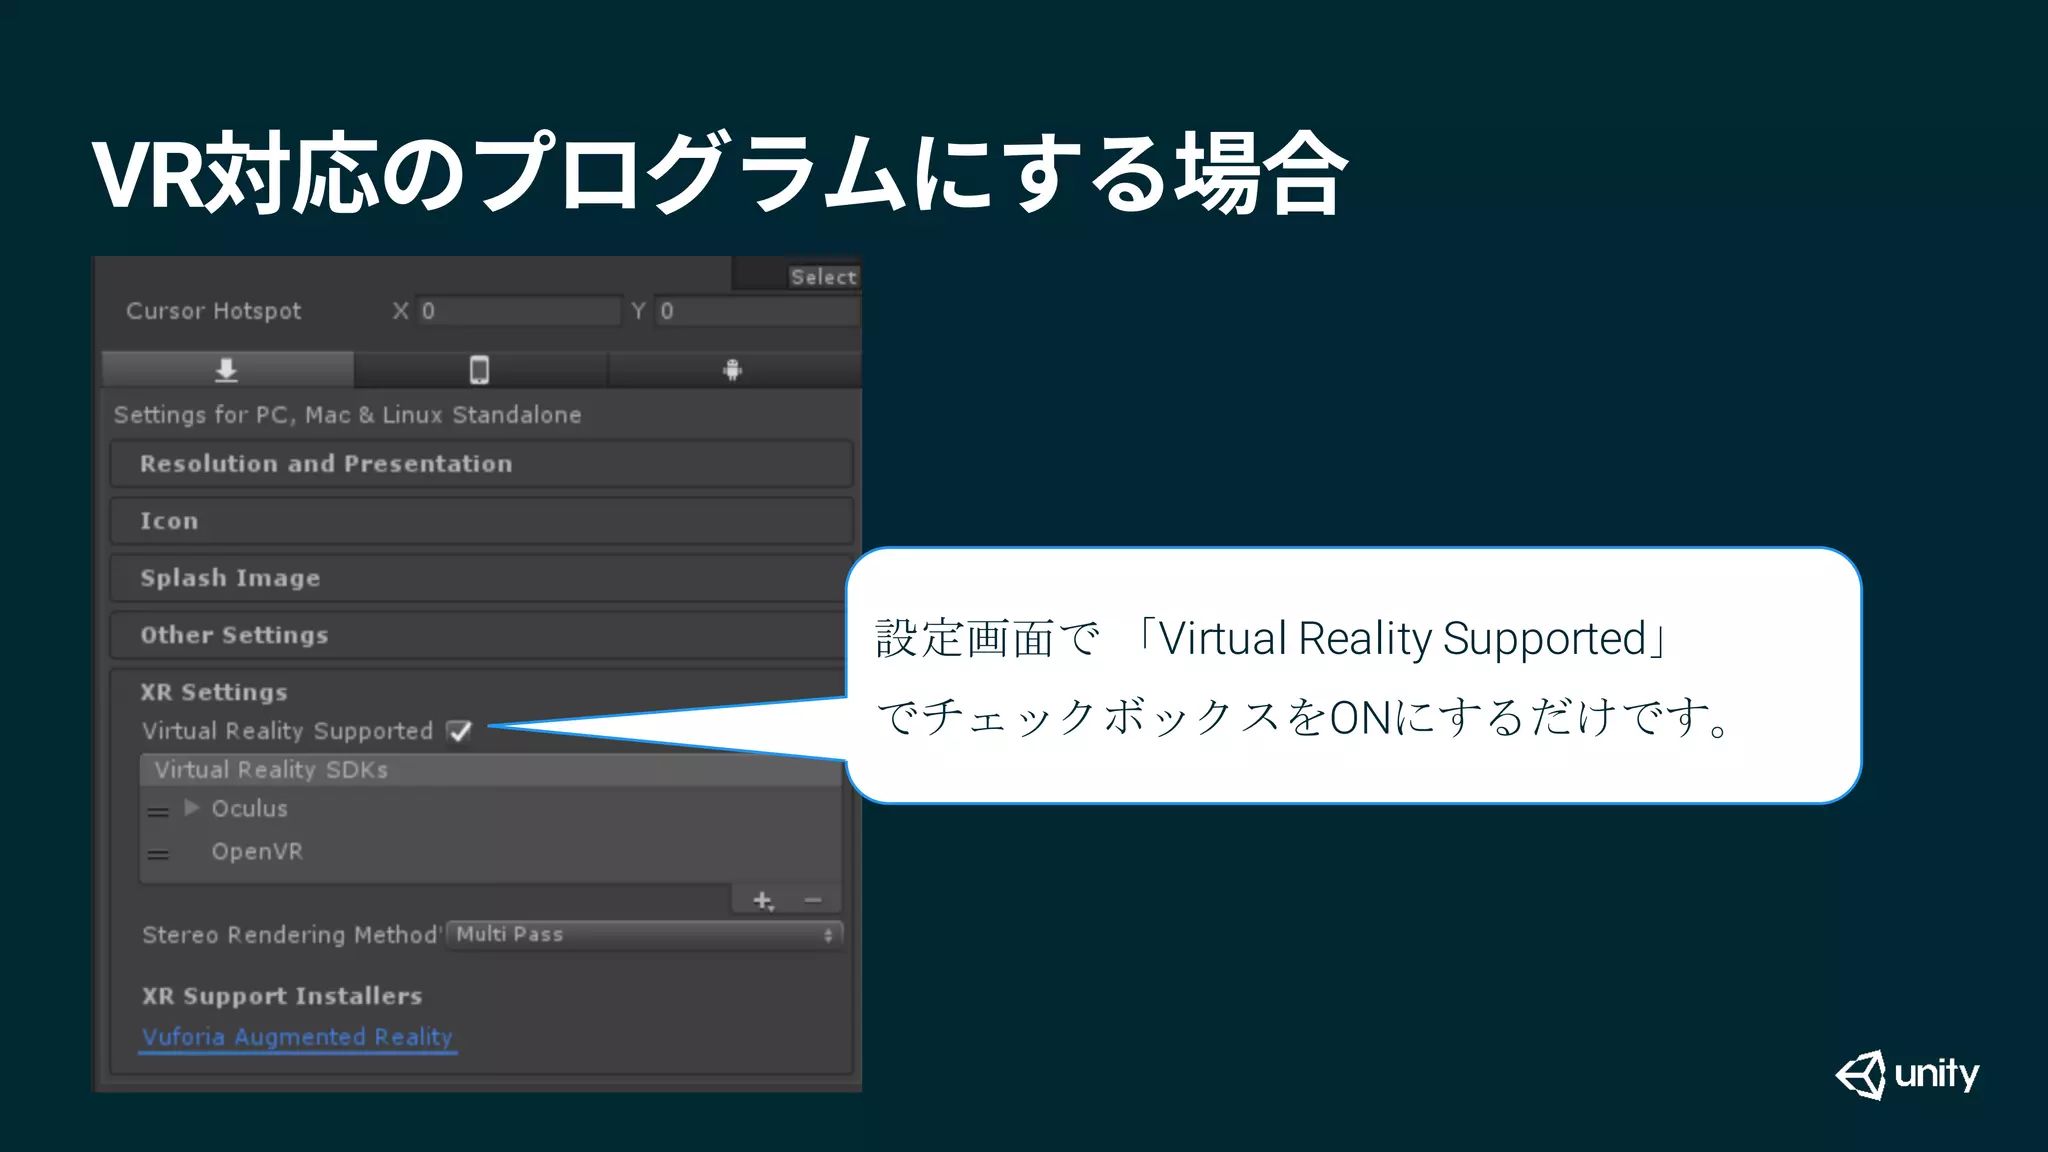Click the Cursor Hotspot label

click(214, 311)
